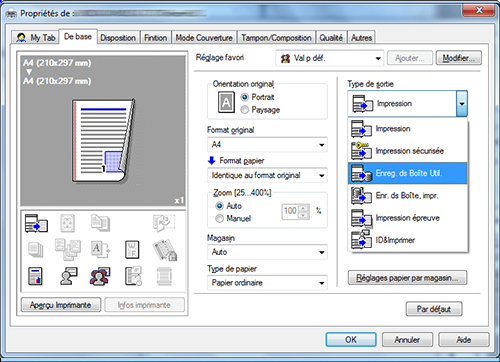Click the orientation page icon showing letter A
Screen dimensions: 500x362
tap(226, 102)
